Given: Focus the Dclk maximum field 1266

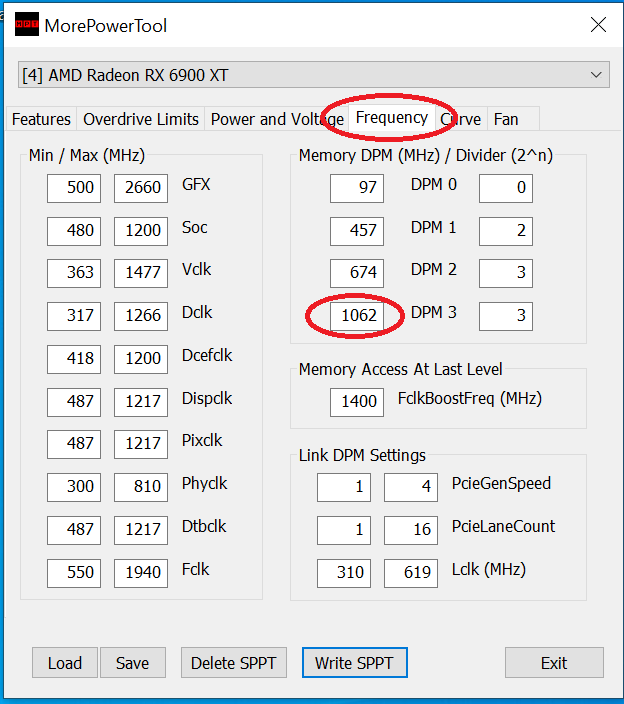Looking at the screenshot, I should pyautogui.click(x=141, y=316).
